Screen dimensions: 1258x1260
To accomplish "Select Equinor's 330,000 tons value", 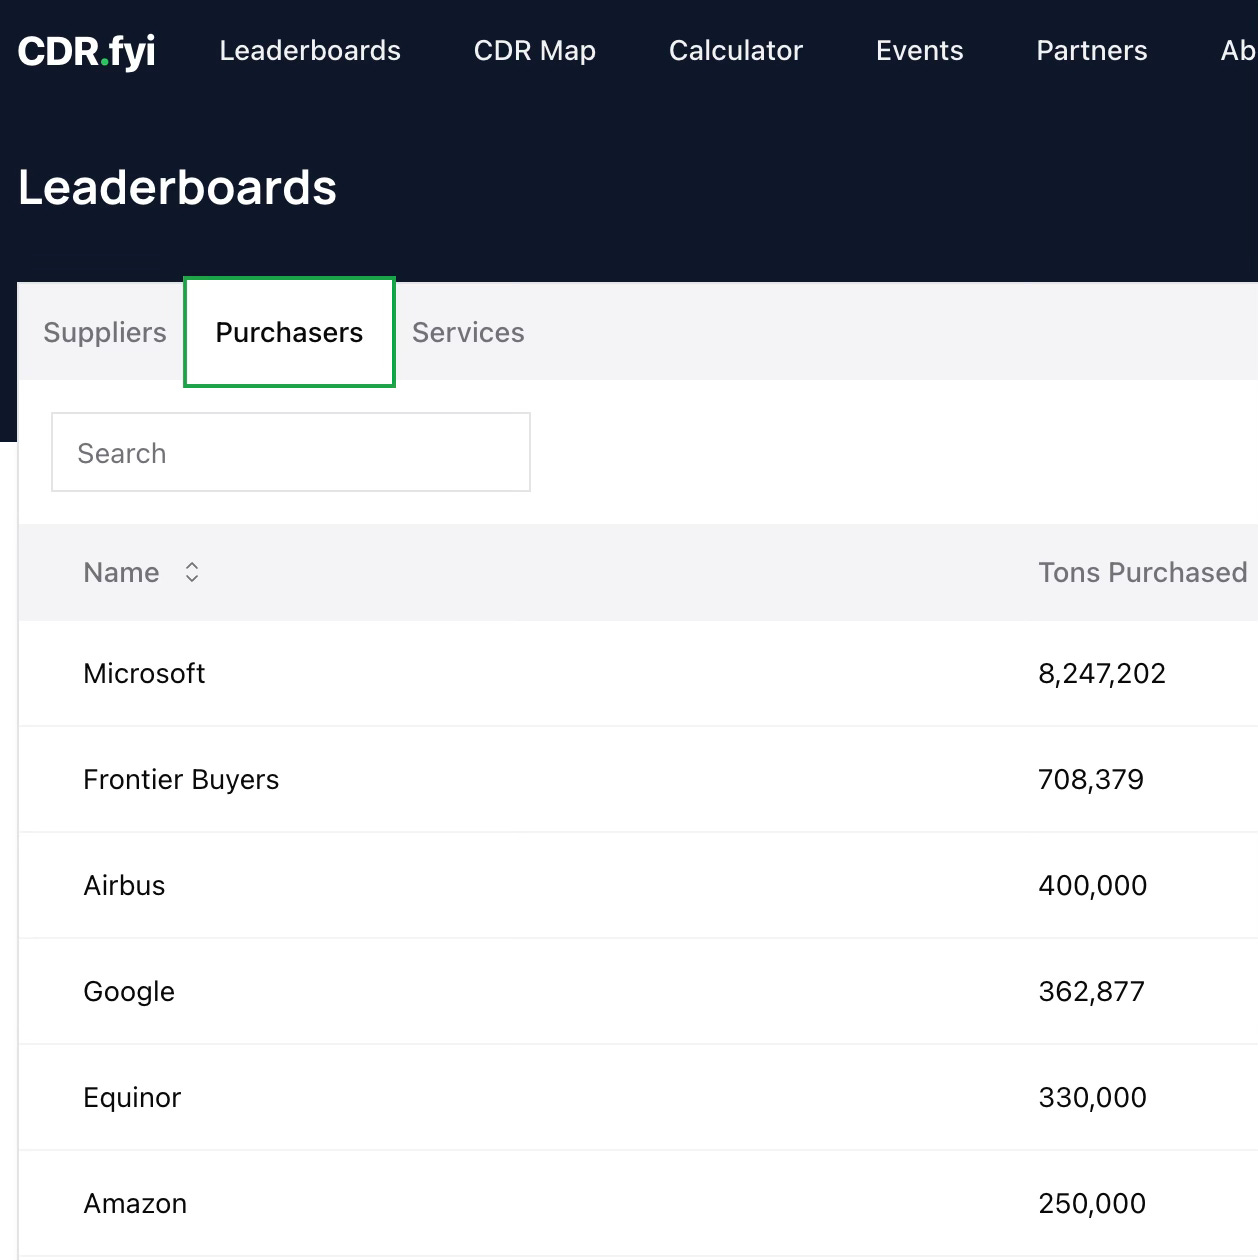I will pos(1093,1097).
